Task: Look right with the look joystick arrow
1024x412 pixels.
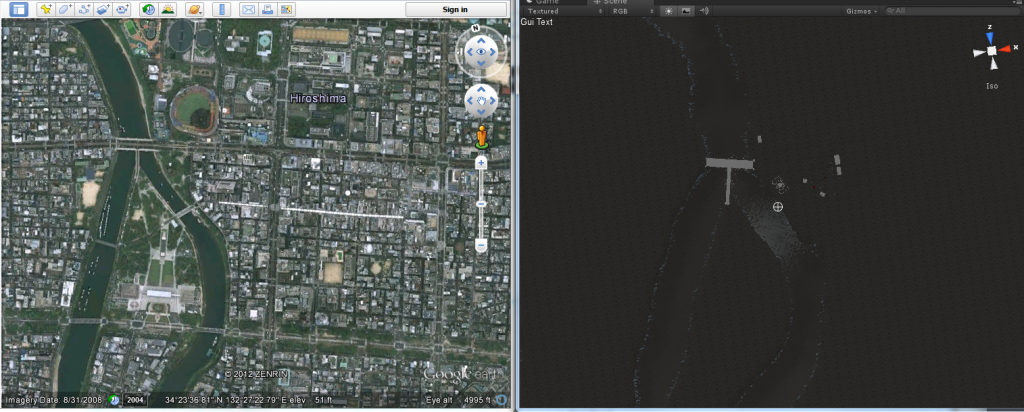Action: click(494, 52)
